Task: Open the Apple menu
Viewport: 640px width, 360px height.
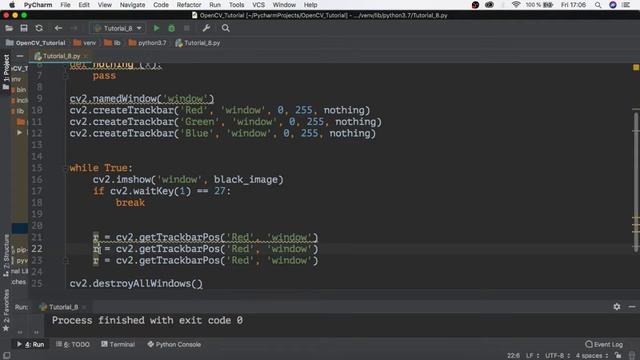Action: point(12,5)
